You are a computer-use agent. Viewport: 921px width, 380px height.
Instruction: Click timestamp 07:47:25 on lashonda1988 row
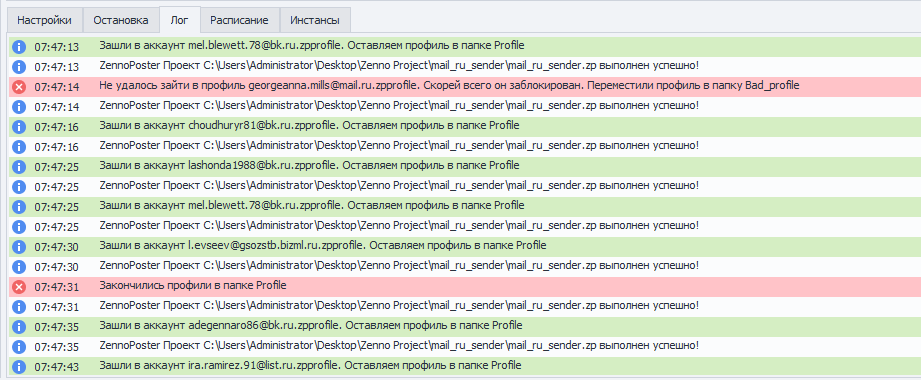(x=56, y=167)
